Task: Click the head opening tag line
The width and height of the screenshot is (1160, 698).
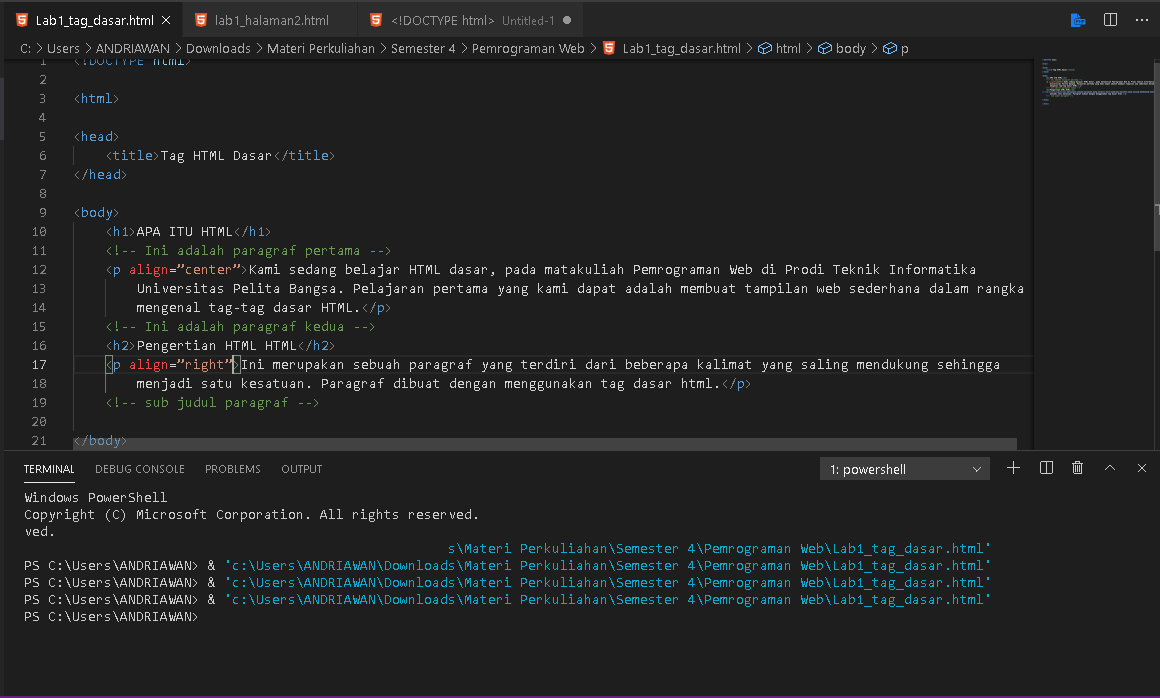Action: [x=96, y=137]
